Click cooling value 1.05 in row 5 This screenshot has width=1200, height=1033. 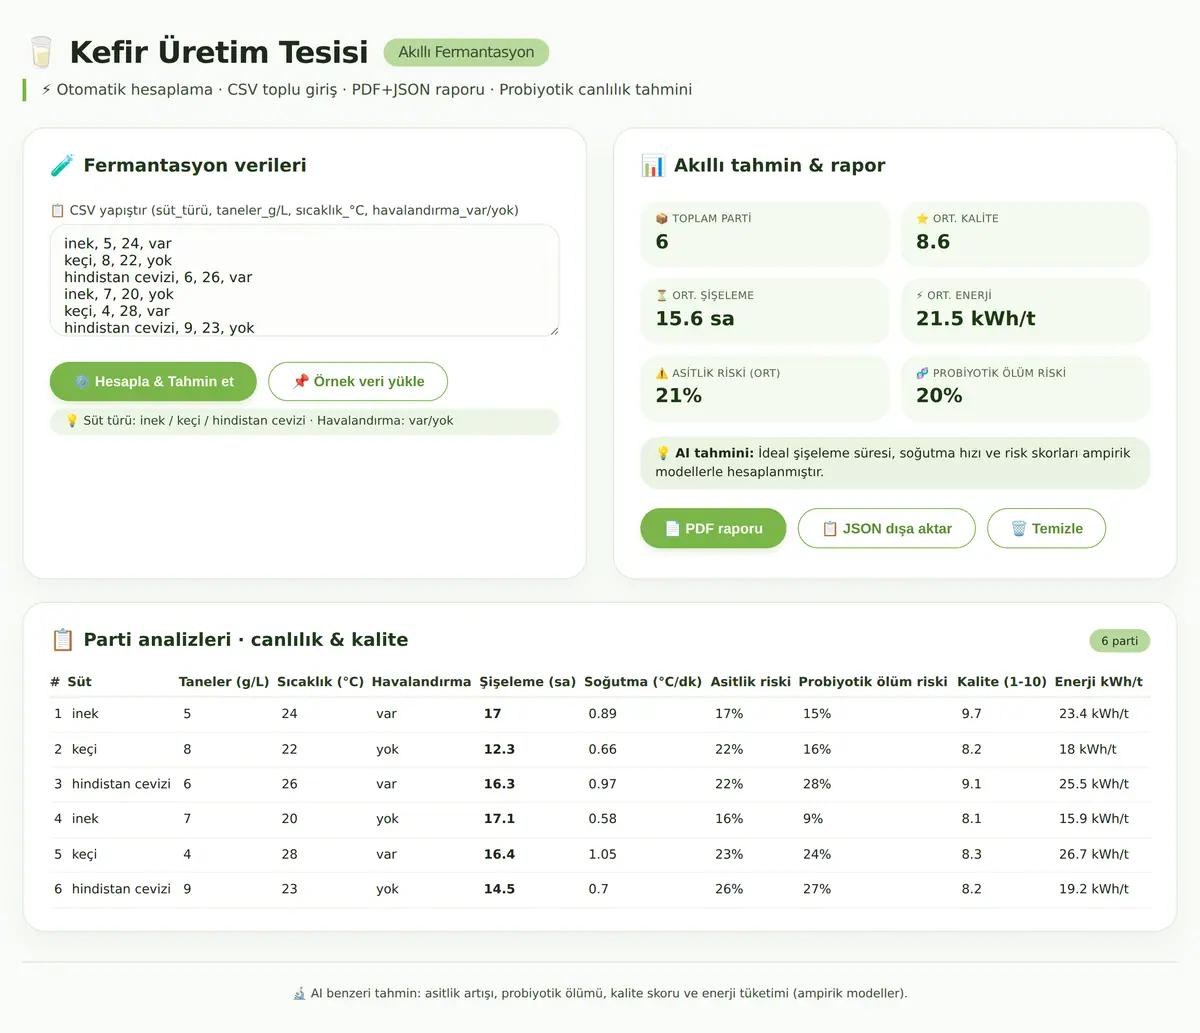point(602,855)
